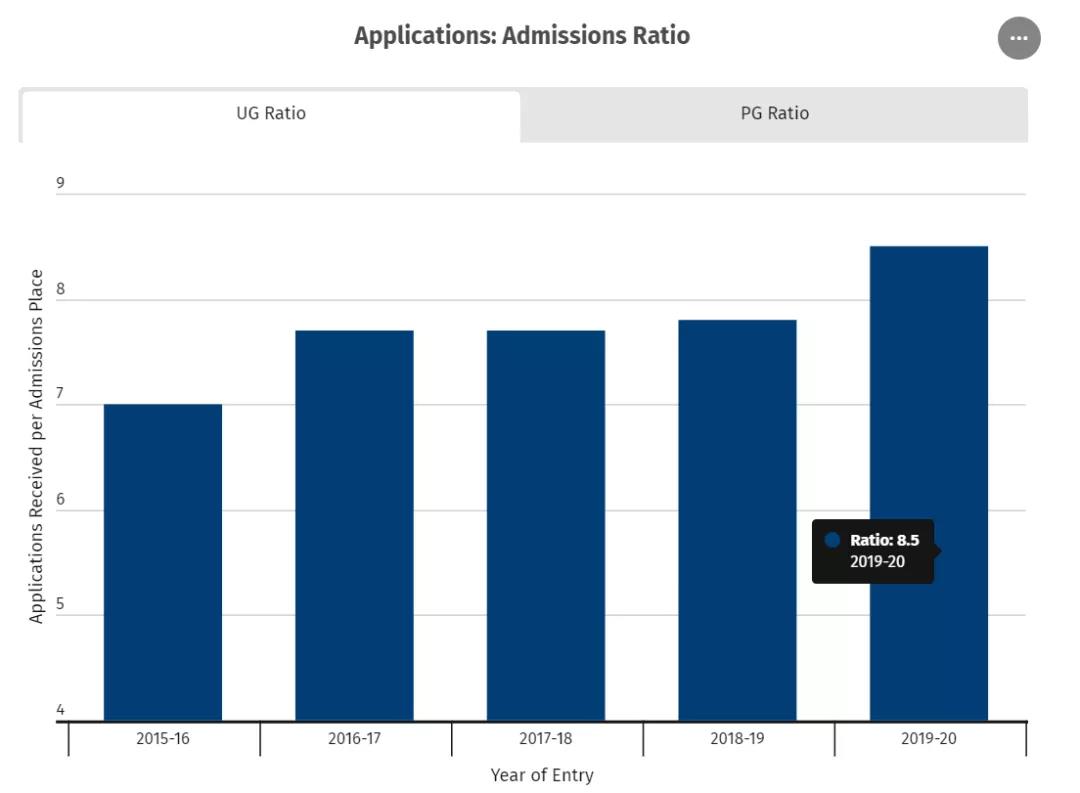This screenshot has width=1080, height=793.
Task: Click the 2018-19 x-axis label
Action: (737, 739)
